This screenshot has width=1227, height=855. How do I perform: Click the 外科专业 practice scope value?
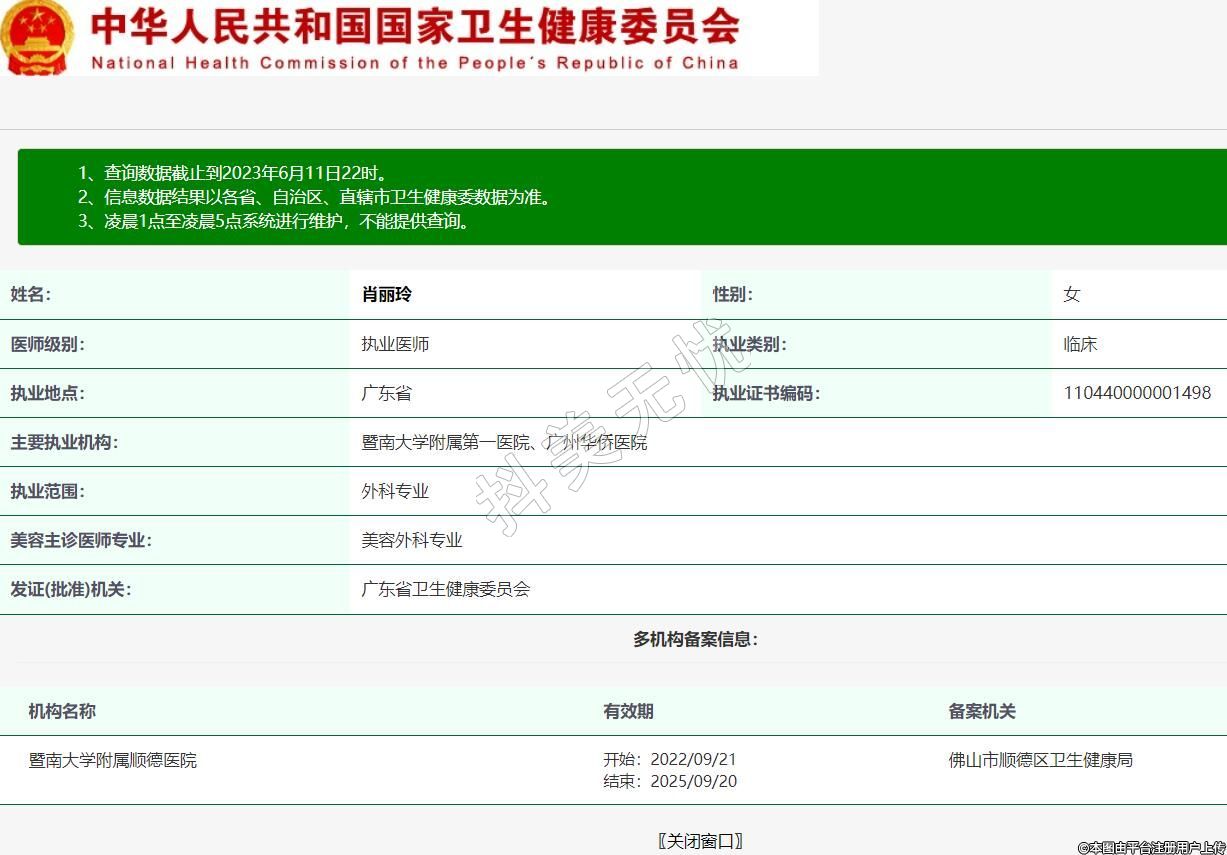tap(395, 491)
